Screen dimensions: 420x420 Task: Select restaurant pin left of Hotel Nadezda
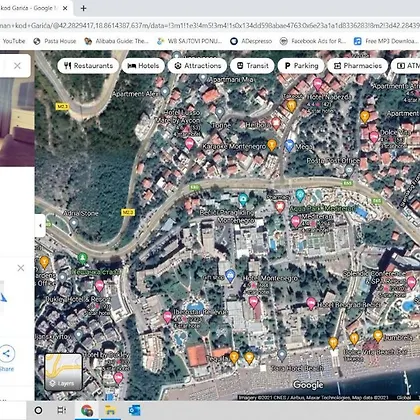[x=291, y=106]
